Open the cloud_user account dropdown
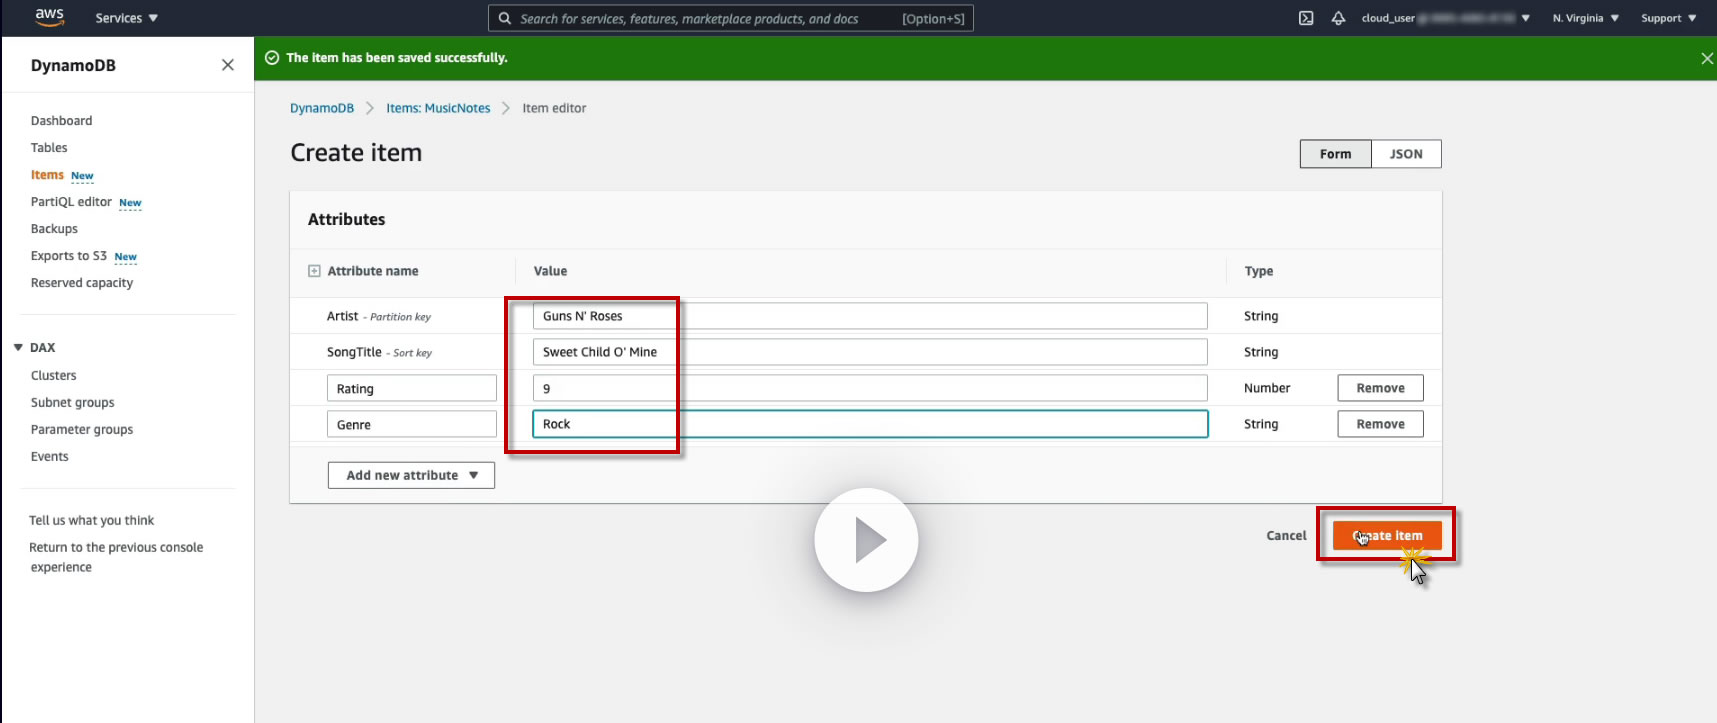Viewport: 1717px width, 723px height. (1445, 18)
